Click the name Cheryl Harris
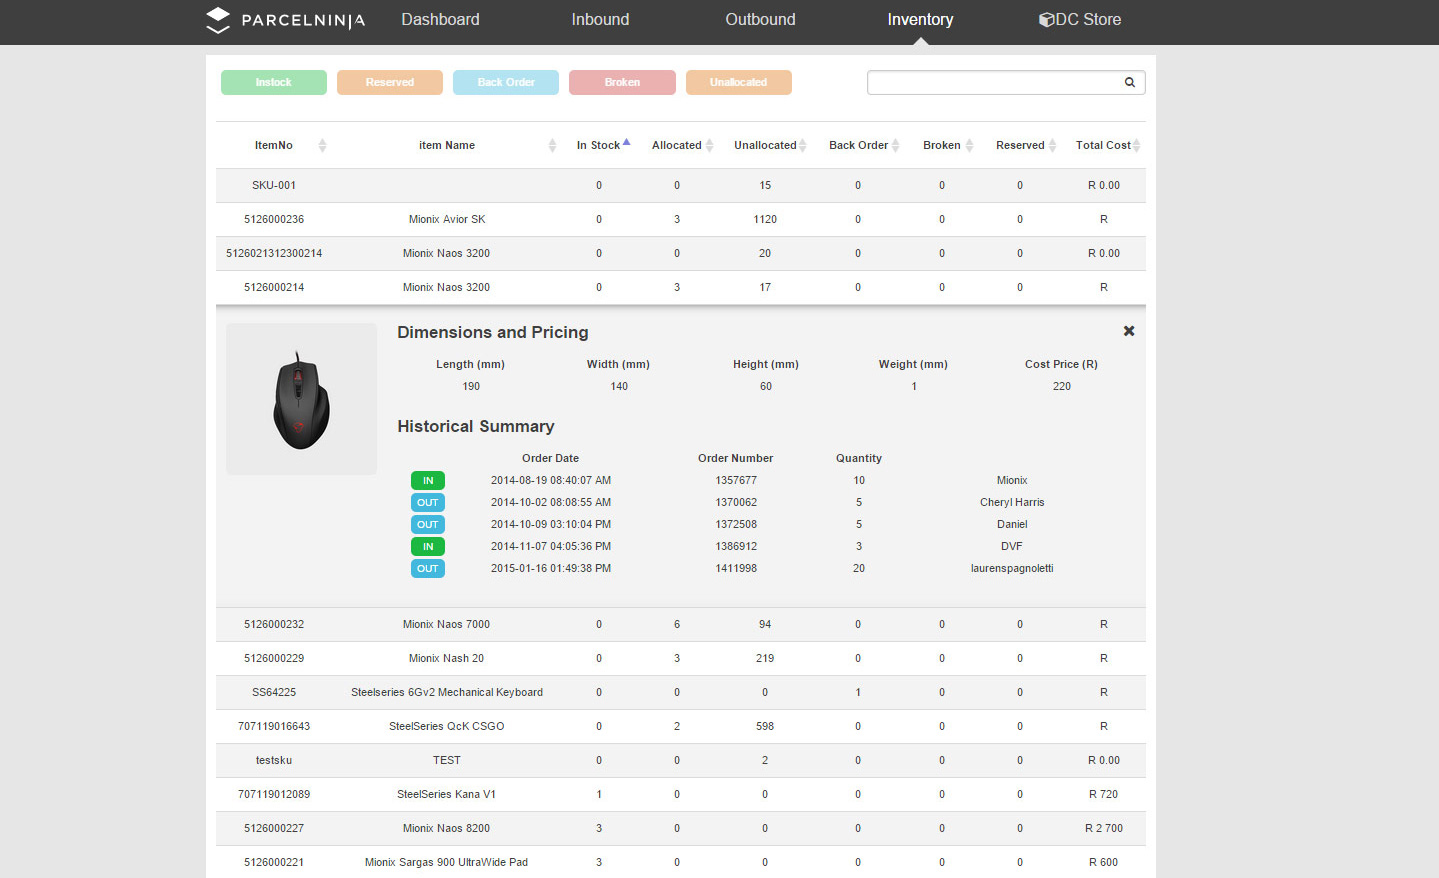Viewport: 1439px width, 878px height. (x=1012, y=503)
